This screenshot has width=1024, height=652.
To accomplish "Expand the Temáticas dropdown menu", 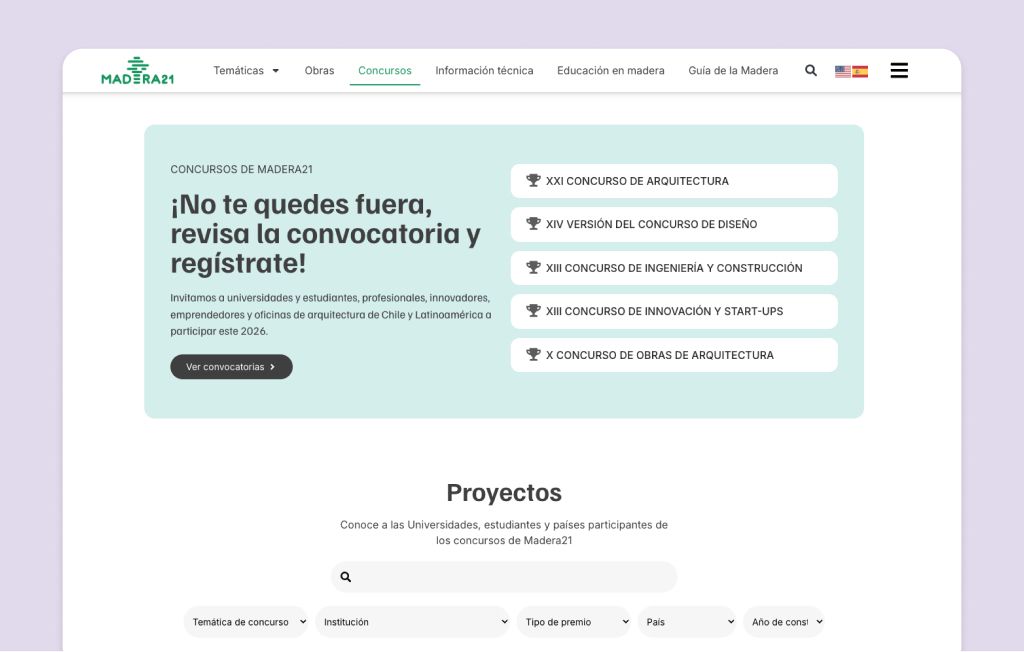I will tap(246, 71).
